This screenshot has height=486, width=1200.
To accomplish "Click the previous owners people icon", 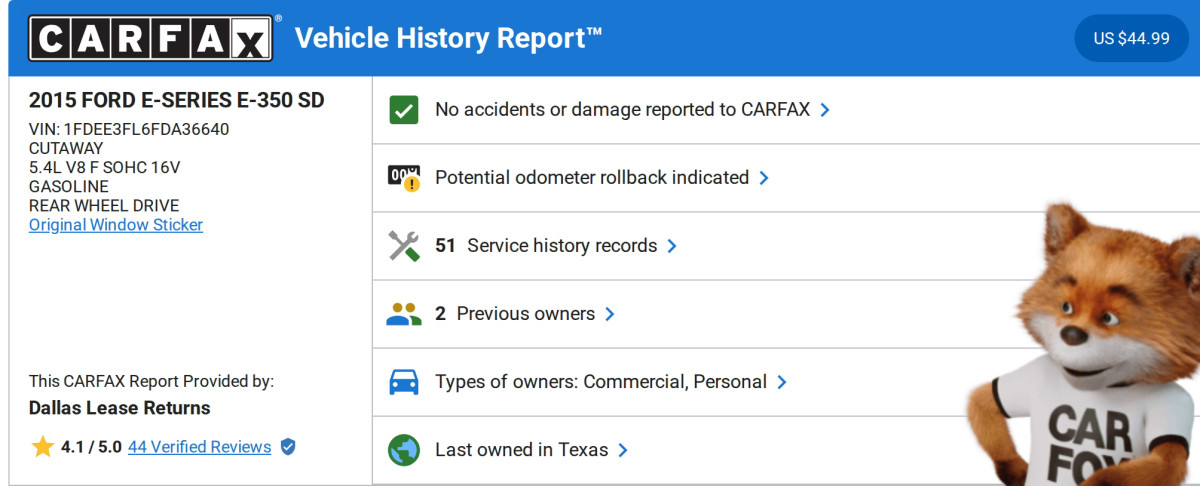I will click(404, 314).
